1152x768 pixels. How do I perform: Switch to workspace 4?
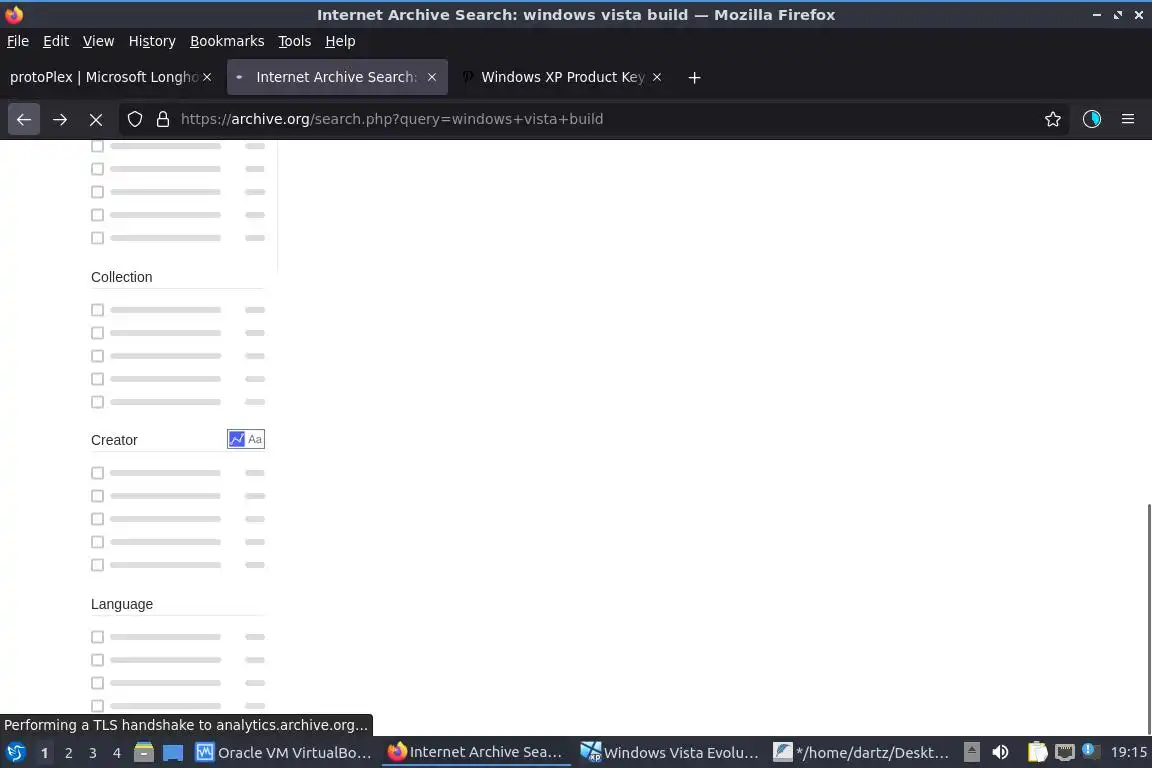(117, 753)
